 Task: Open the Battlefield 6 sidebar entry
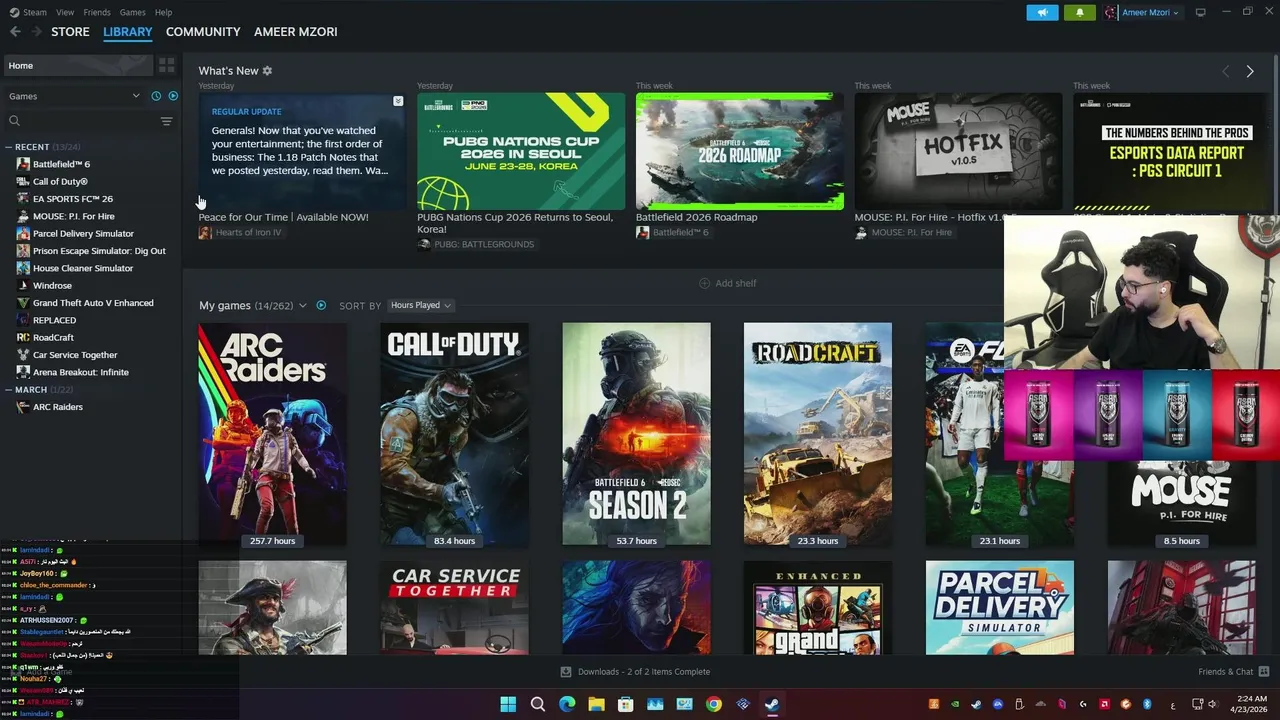pyautogui.click(x=61, y=164)
